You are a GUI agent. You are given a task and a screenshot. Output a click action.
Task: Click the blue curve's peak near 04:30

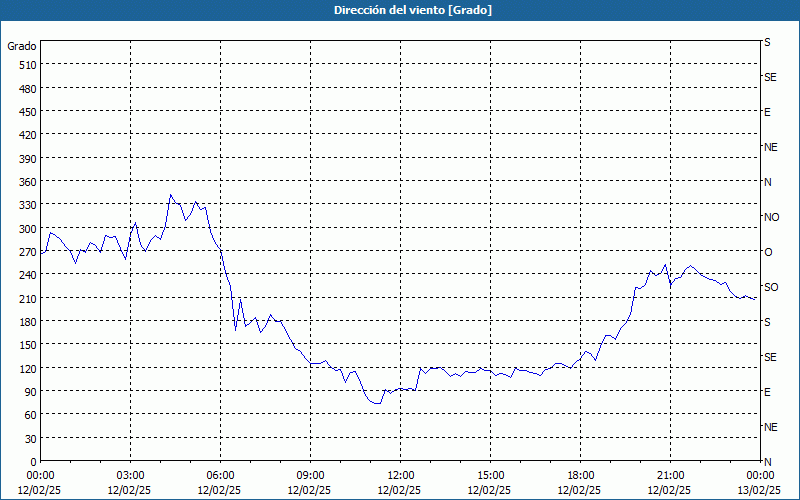click(x=171, y=194)
